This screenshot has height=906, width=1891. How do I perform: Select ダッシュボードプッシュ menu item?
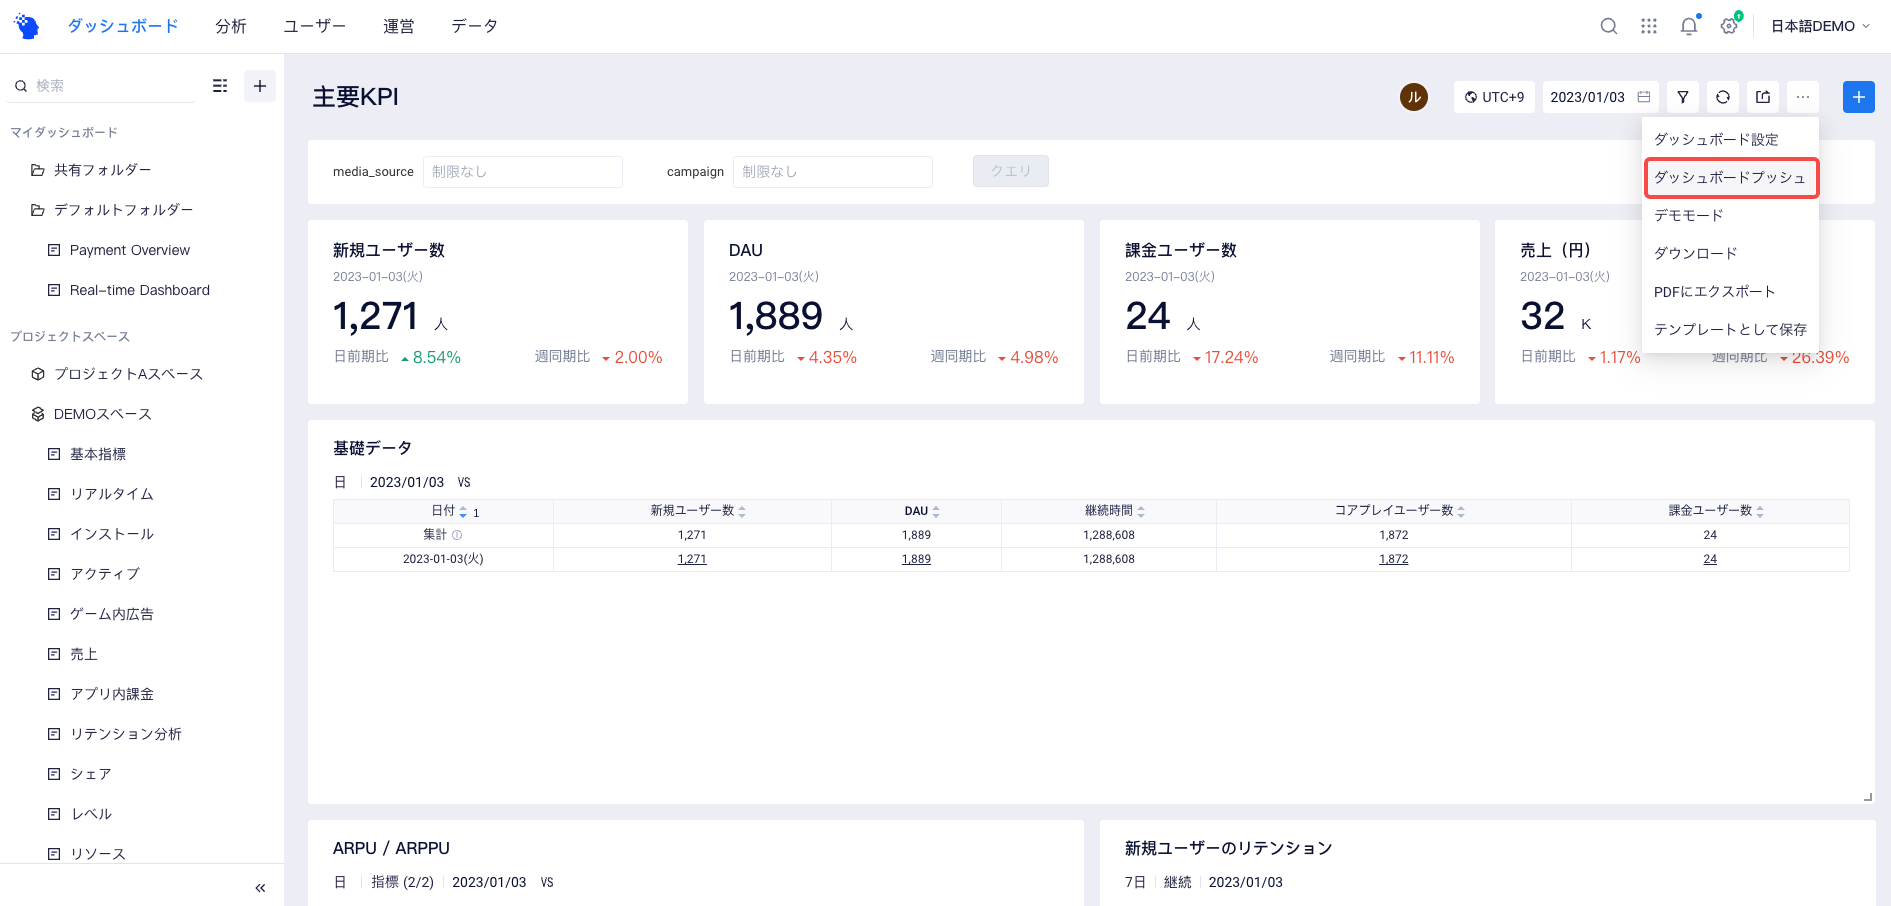(1729, 178)
